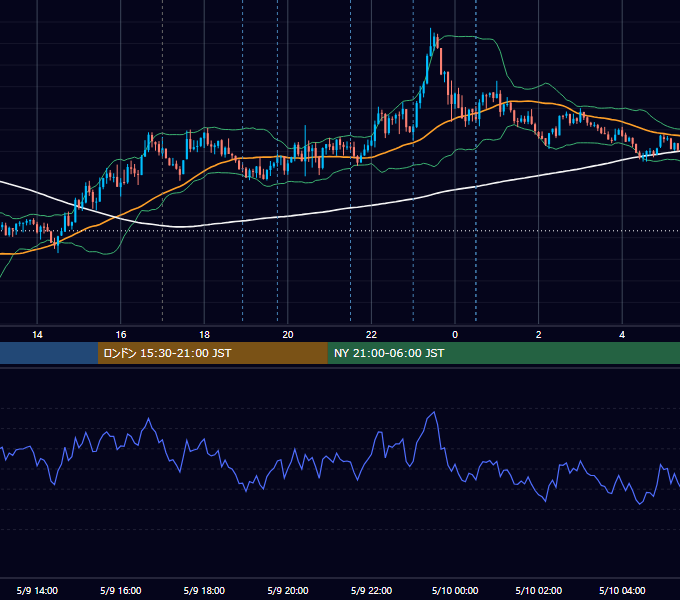Click the 5/9 22:00 date label
The image size is (680, 600).
[371, 590]
